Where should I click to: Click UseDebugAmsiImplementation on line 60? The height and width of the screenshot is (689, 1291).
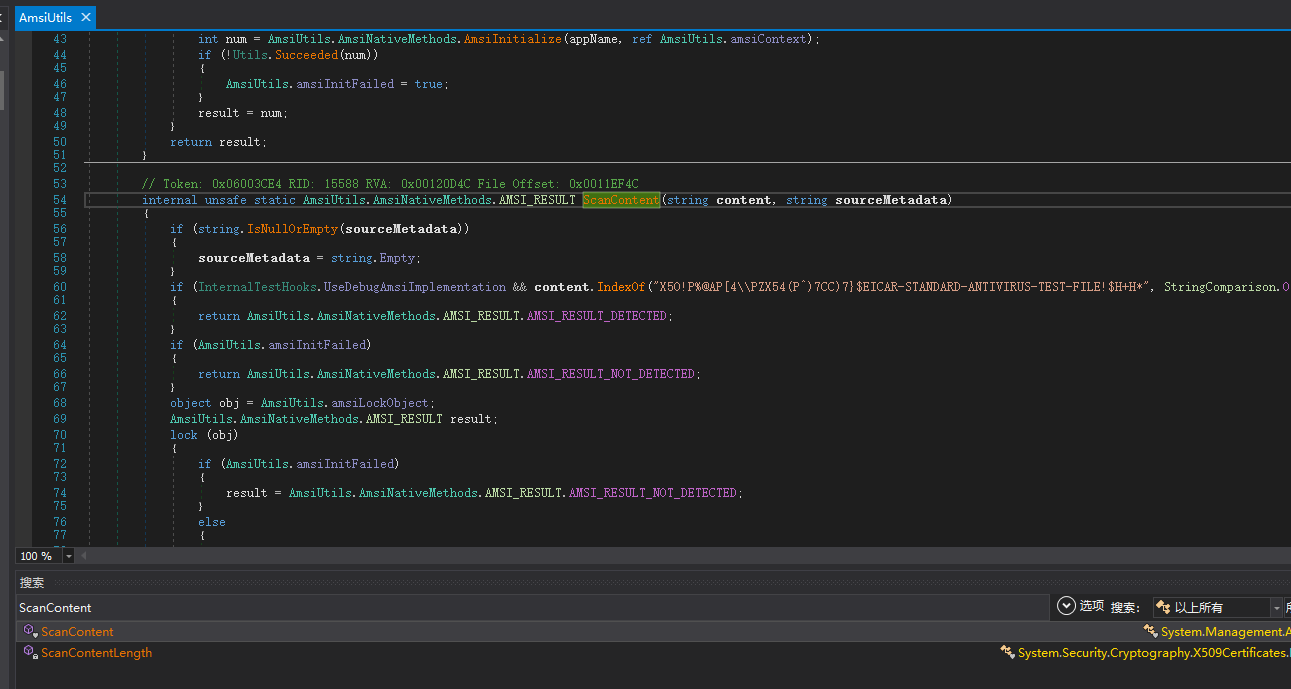click(415, 287)
